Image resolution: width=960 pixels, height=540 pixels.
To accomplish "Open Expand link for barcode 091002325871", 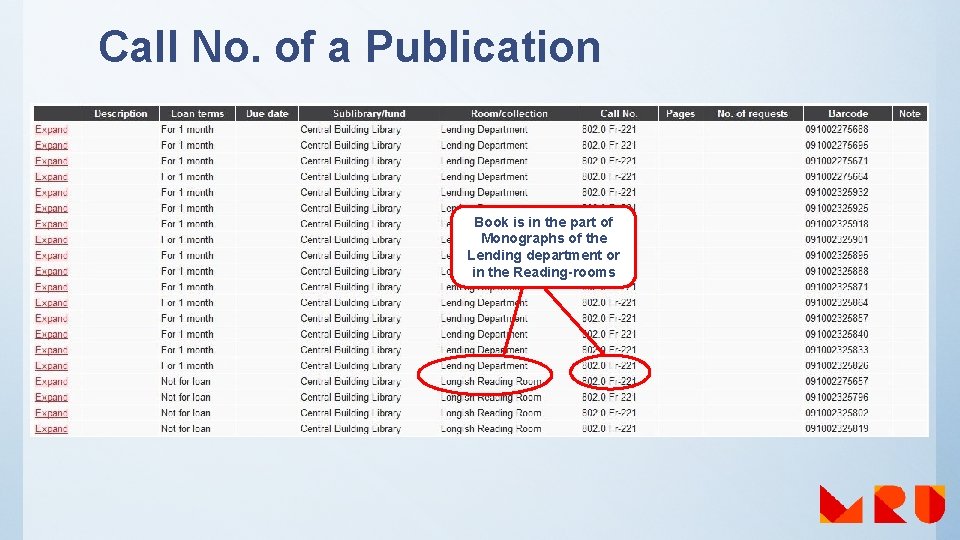I will (51, 287).
